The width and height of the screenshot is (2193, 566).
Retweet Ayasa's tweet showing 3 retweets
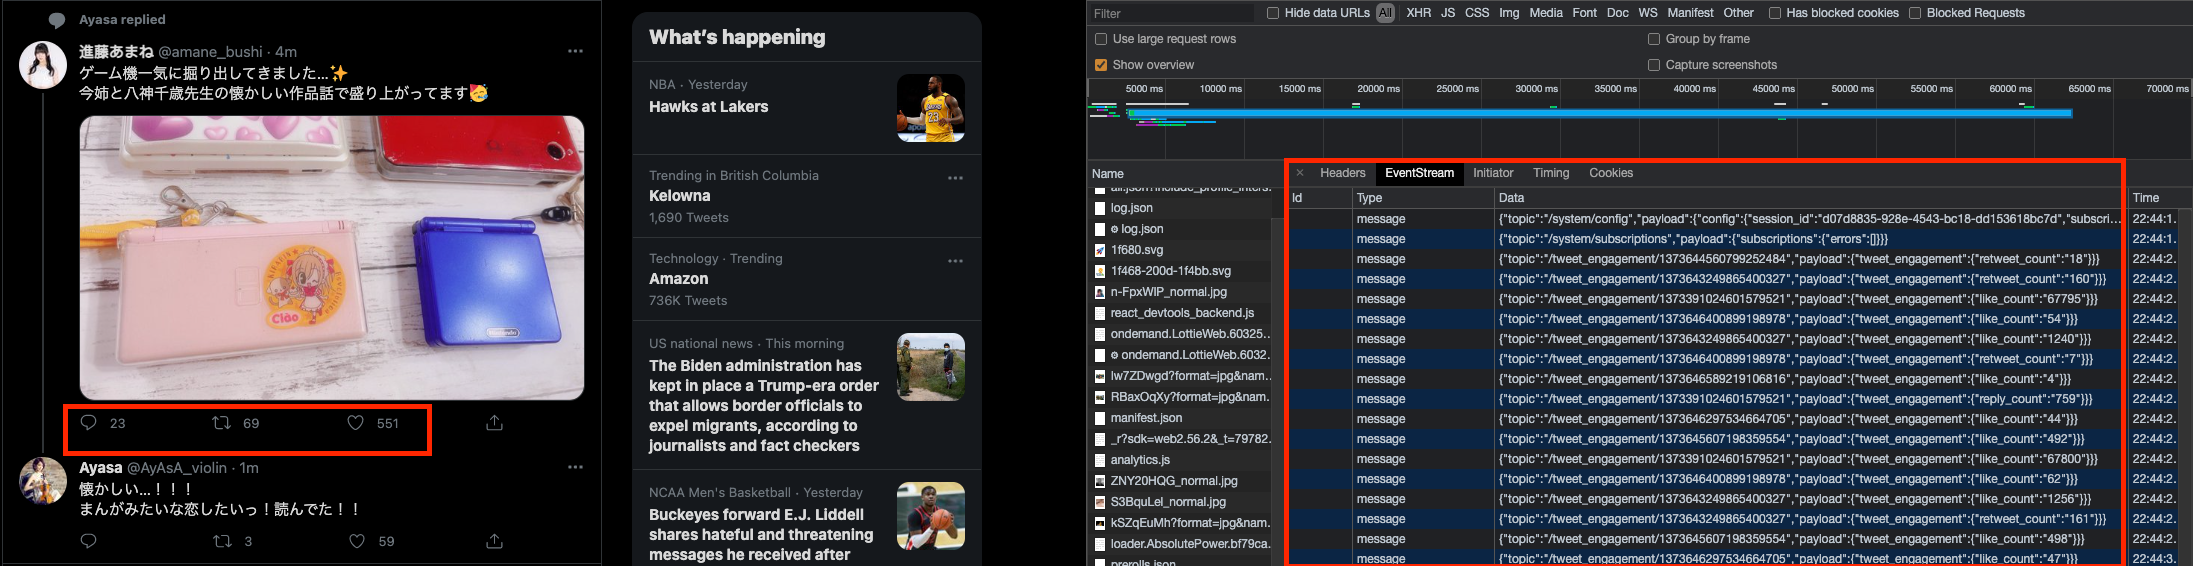click(x=222, y=541)
